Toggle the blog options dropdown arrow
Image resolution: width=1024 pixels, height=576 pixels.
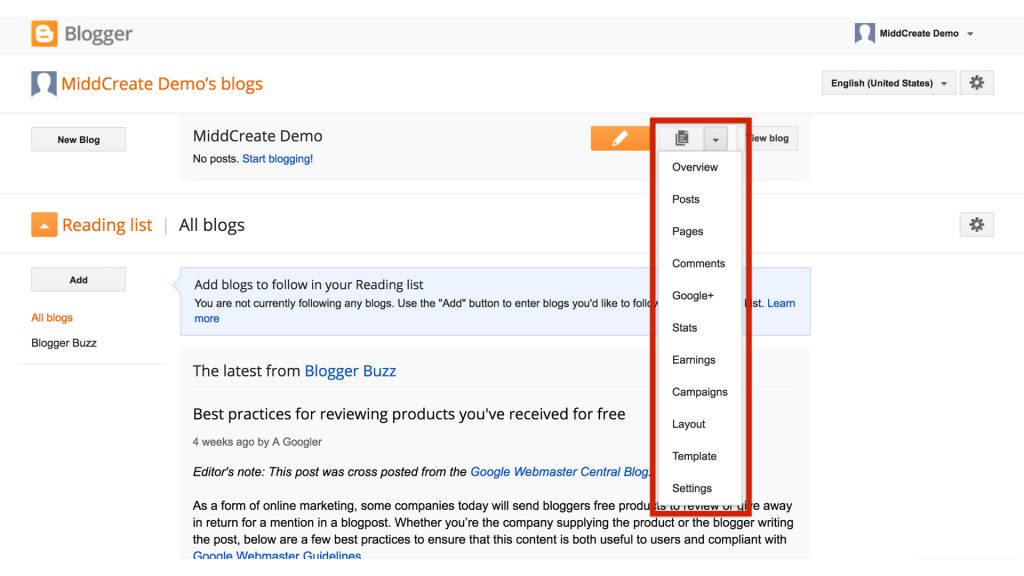point(715,139)
